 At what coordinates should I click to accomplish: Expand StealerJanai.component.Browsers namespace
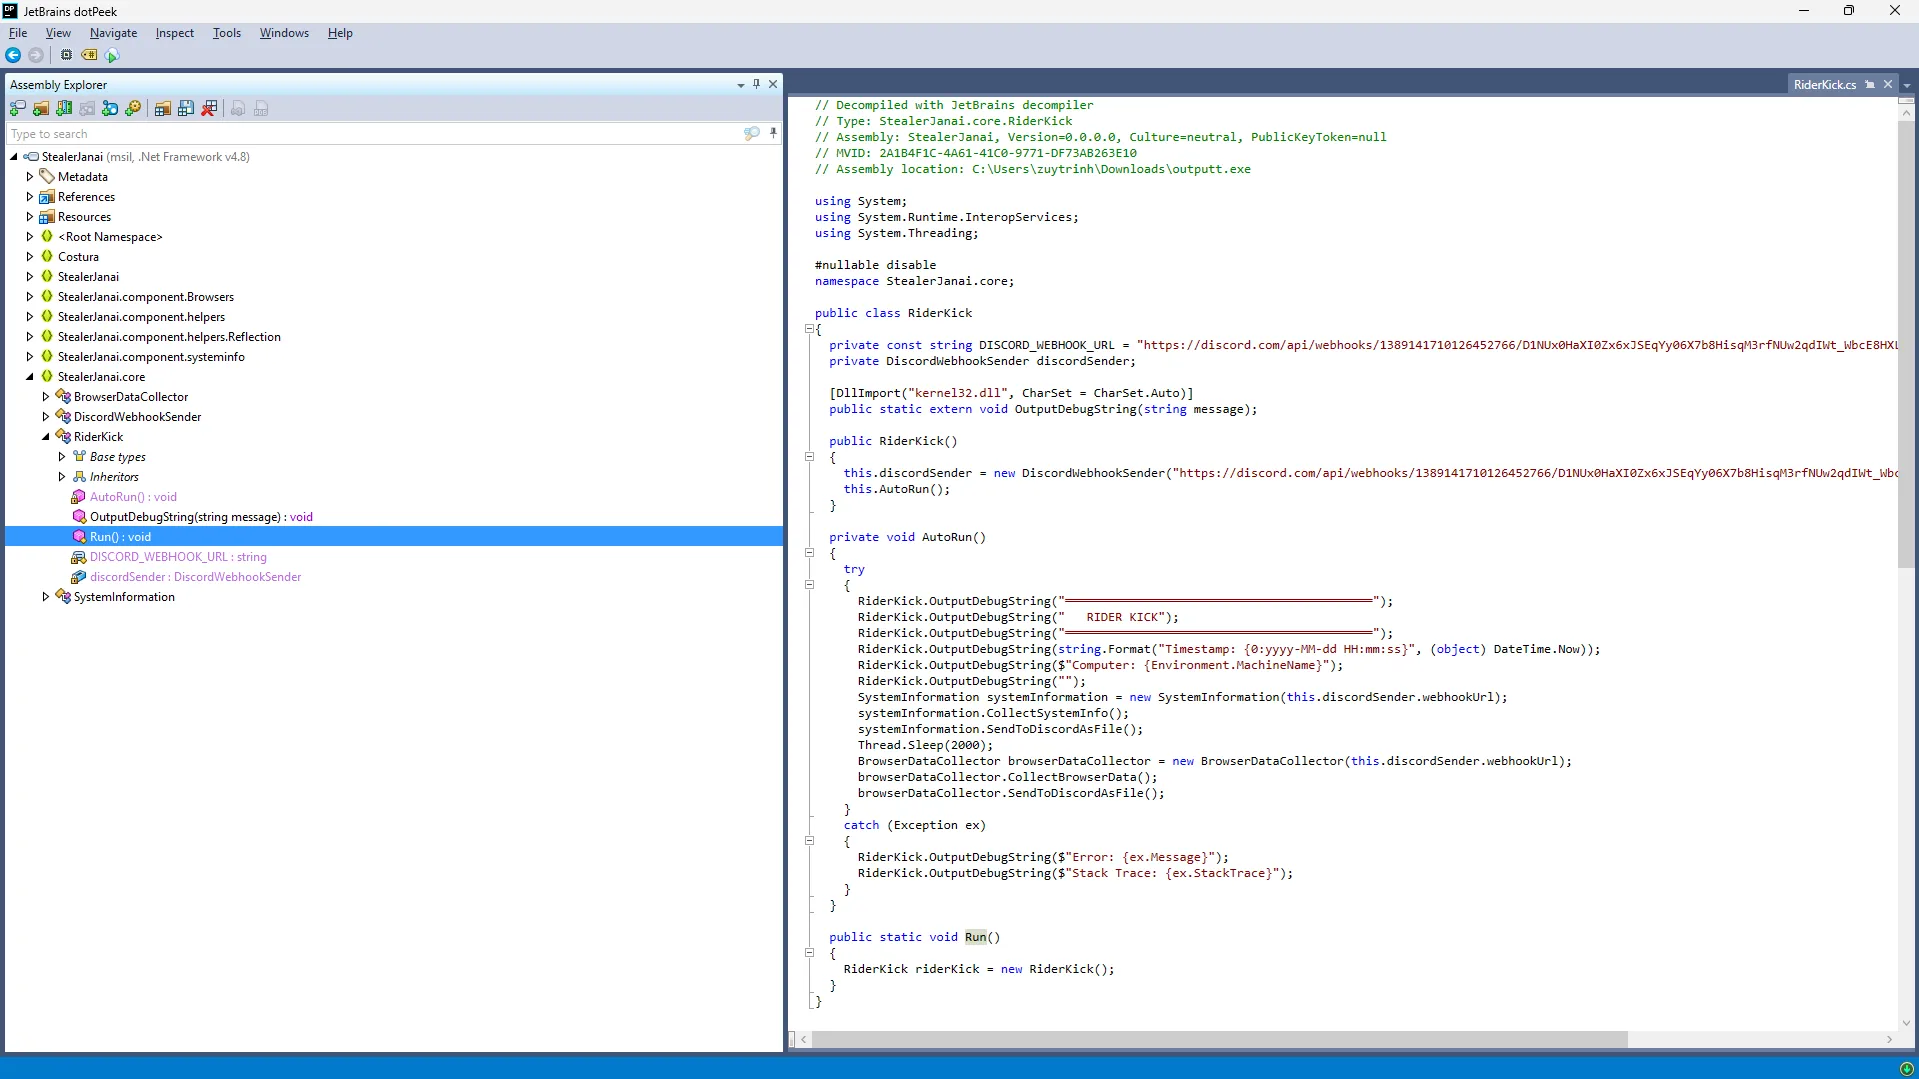pyautogui.click(x=30, y=297)
